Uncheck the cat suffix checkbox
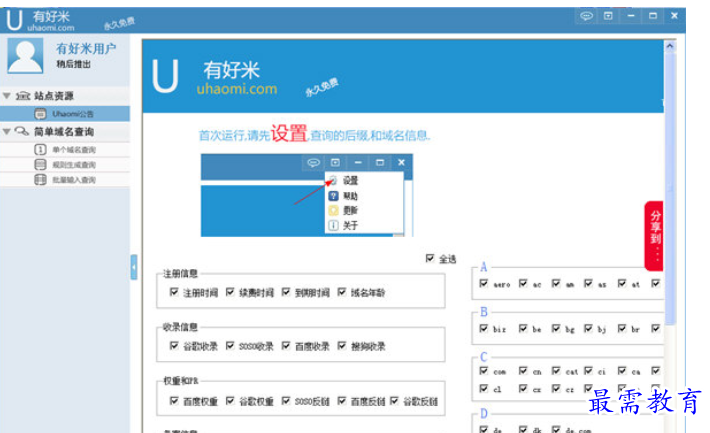Screen dimensions: 710x433 coord(556,371)
